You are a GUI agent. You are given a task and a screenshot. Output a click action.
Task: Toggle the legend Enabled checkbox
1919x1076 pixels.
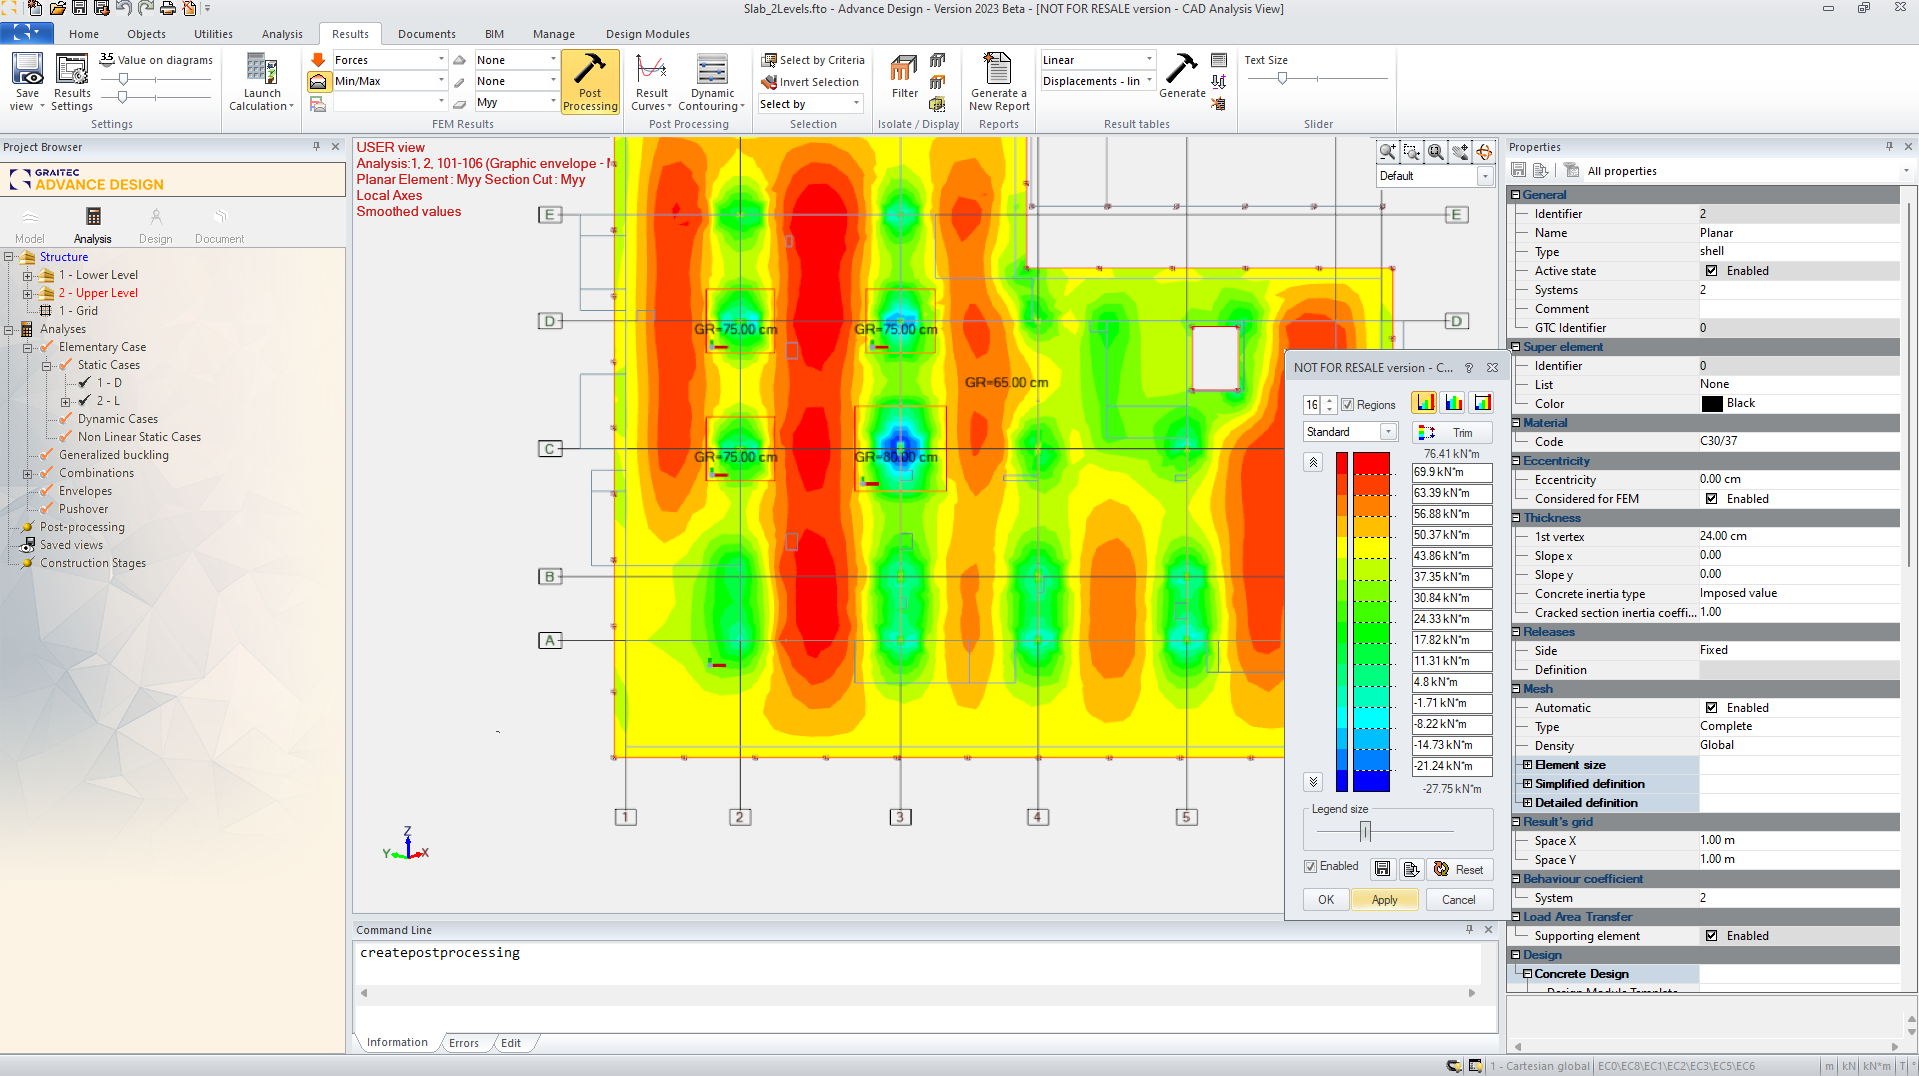pos(1310,866)
